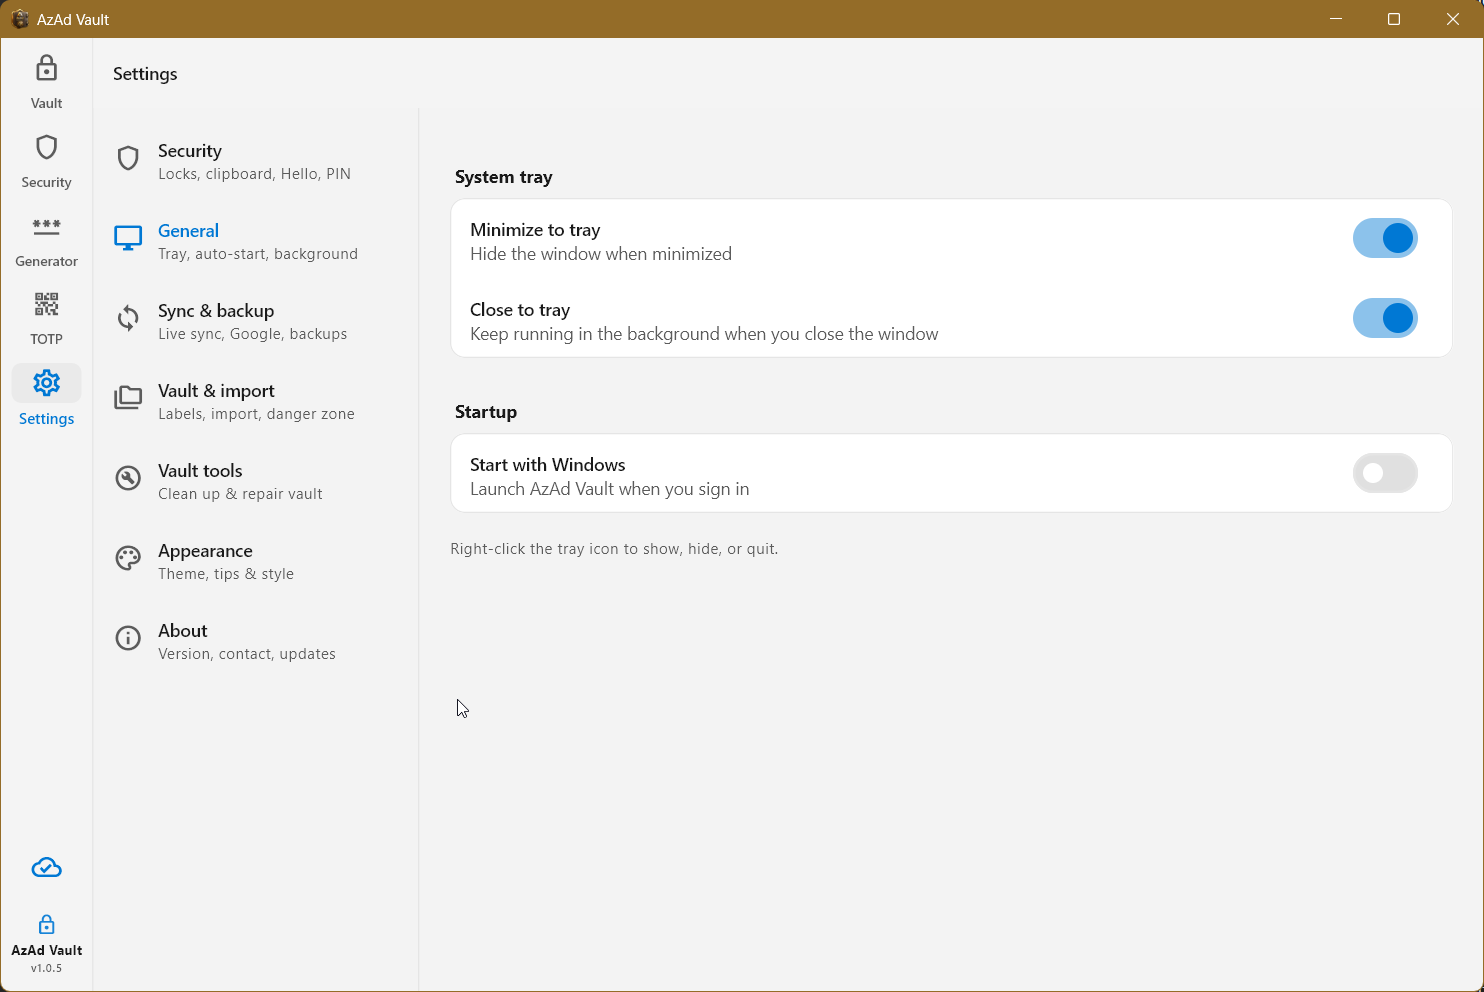
Task: Enable Start with Windows toggle
Action: [x=1385, y=473]
